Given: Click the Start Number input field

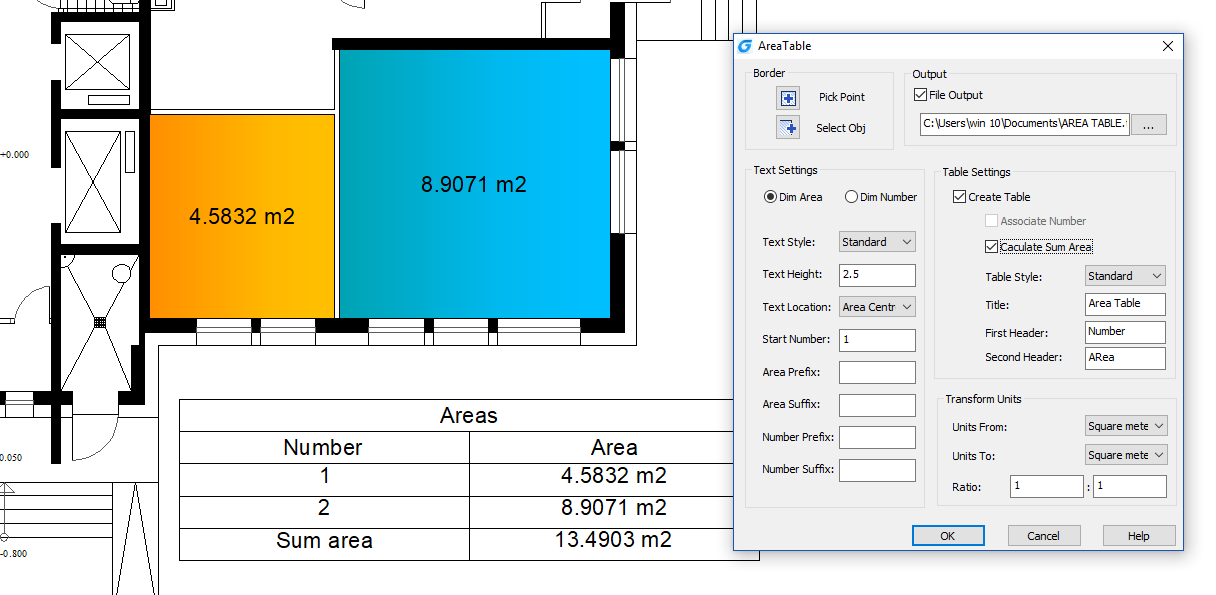Looking at the screenshot, I should pyautogui.click(x=877, y=340).
